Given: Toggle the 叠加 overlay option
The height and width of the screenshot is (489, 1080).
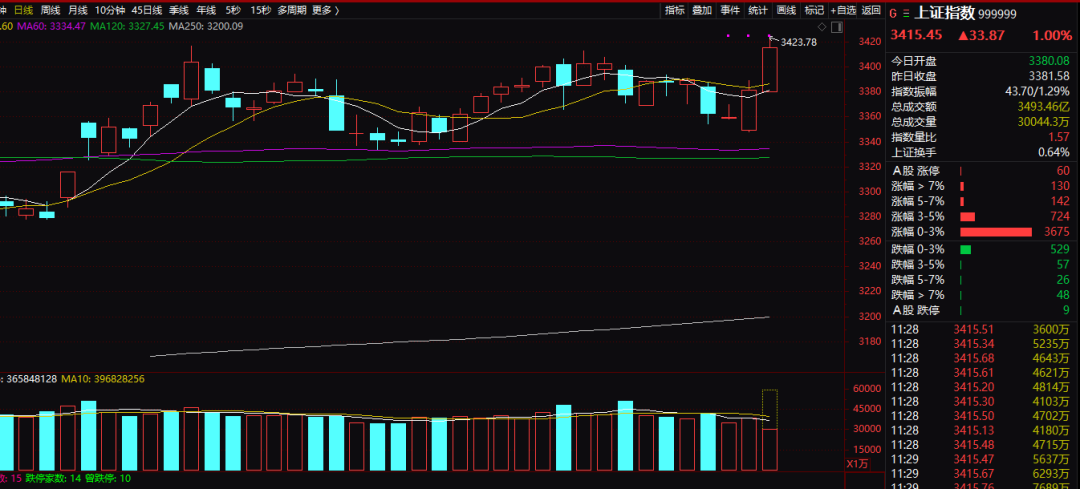Looking at the screenshot, I should (x=701, y=10).
